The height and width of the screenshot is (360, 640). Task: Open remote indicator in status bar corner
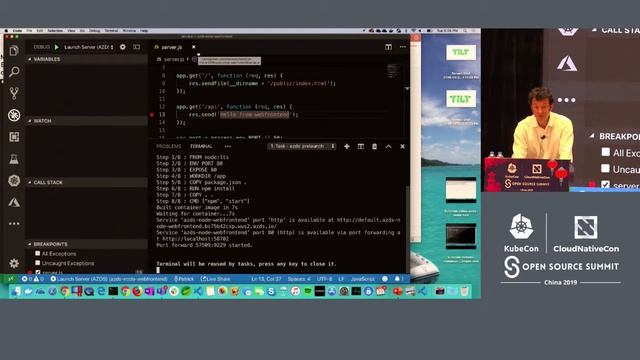[x=11, y=279]
